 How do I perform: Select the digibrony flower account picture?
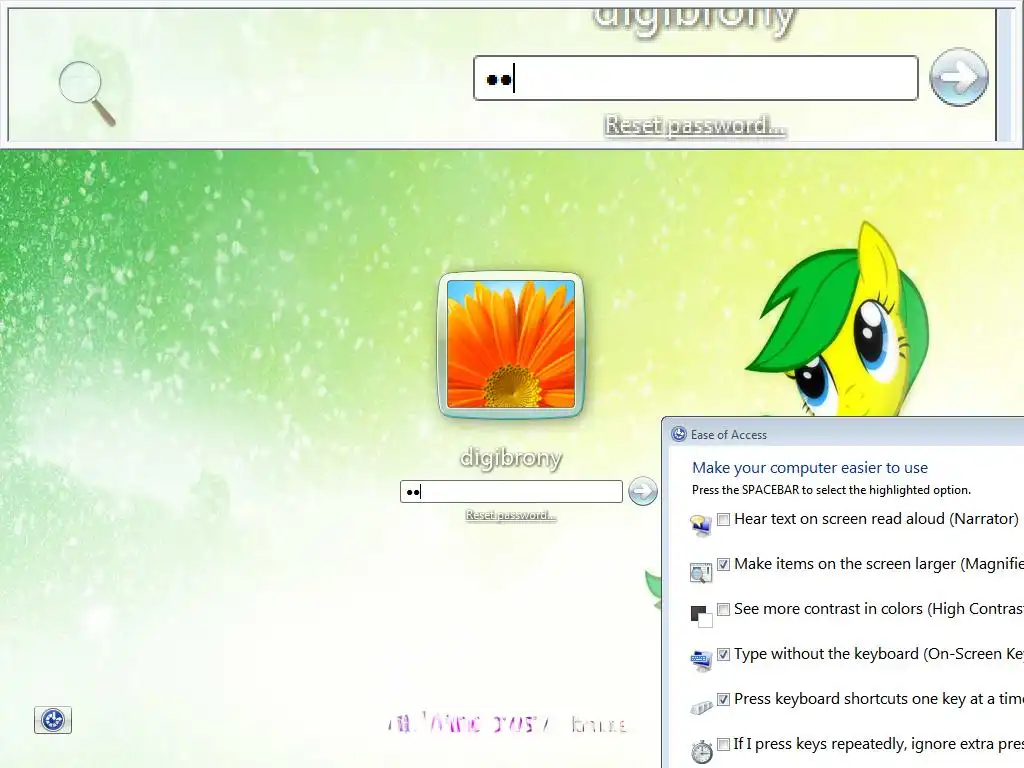[x=511, y=345]
